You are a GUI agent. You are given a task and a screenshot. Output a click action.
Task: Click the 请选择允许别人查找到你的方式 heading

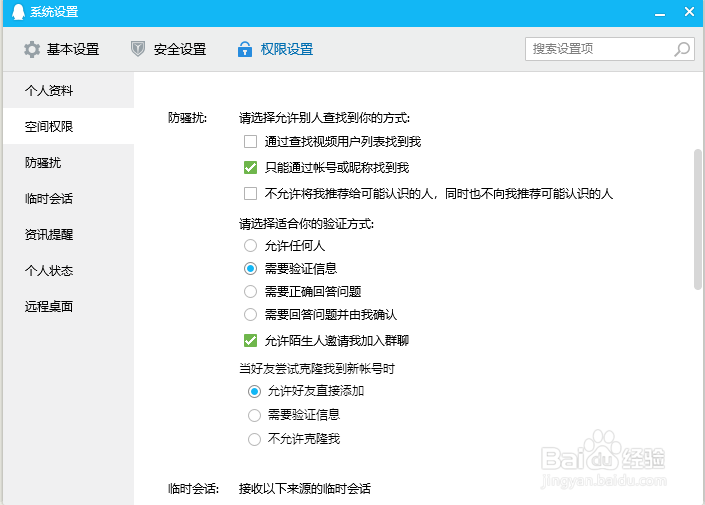[x=324, y=118]
